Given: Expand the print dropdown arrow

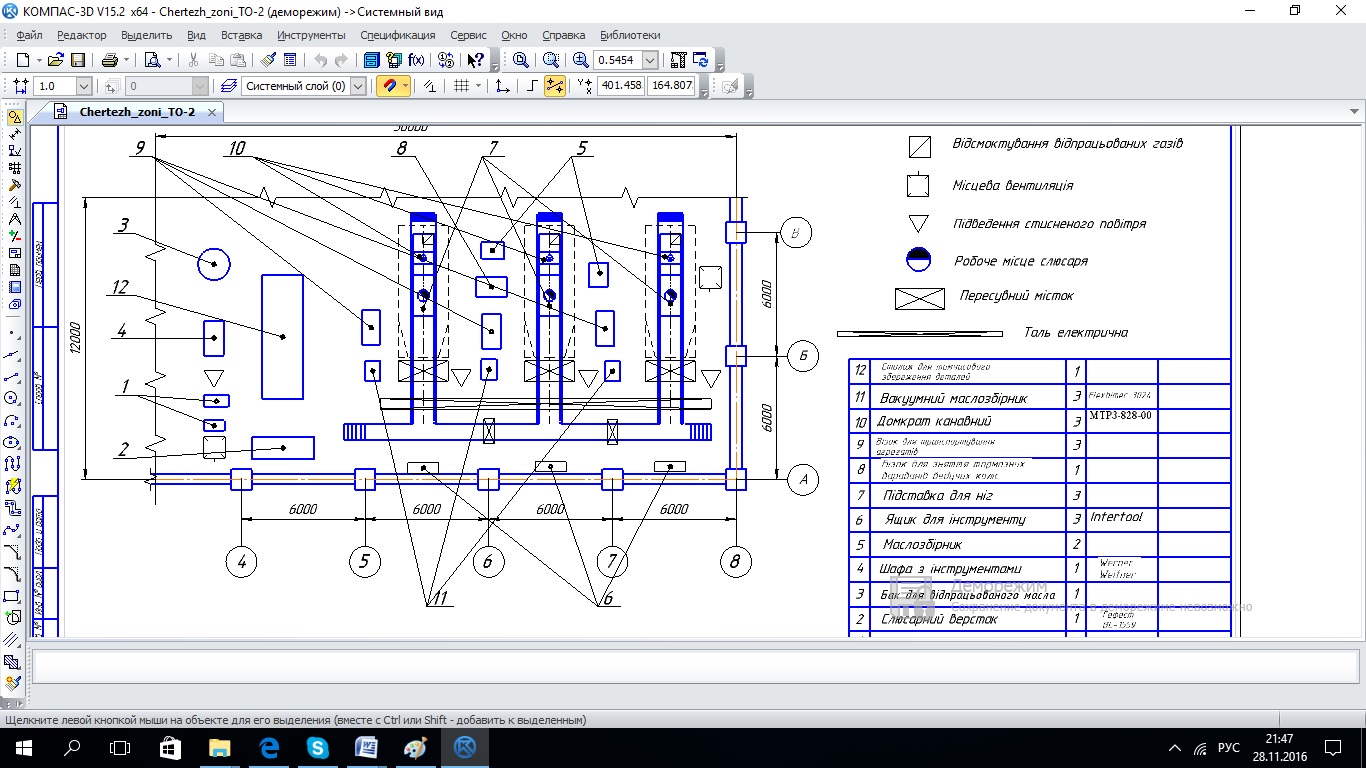Looking at the screenshot, I should tap(127, 60).
